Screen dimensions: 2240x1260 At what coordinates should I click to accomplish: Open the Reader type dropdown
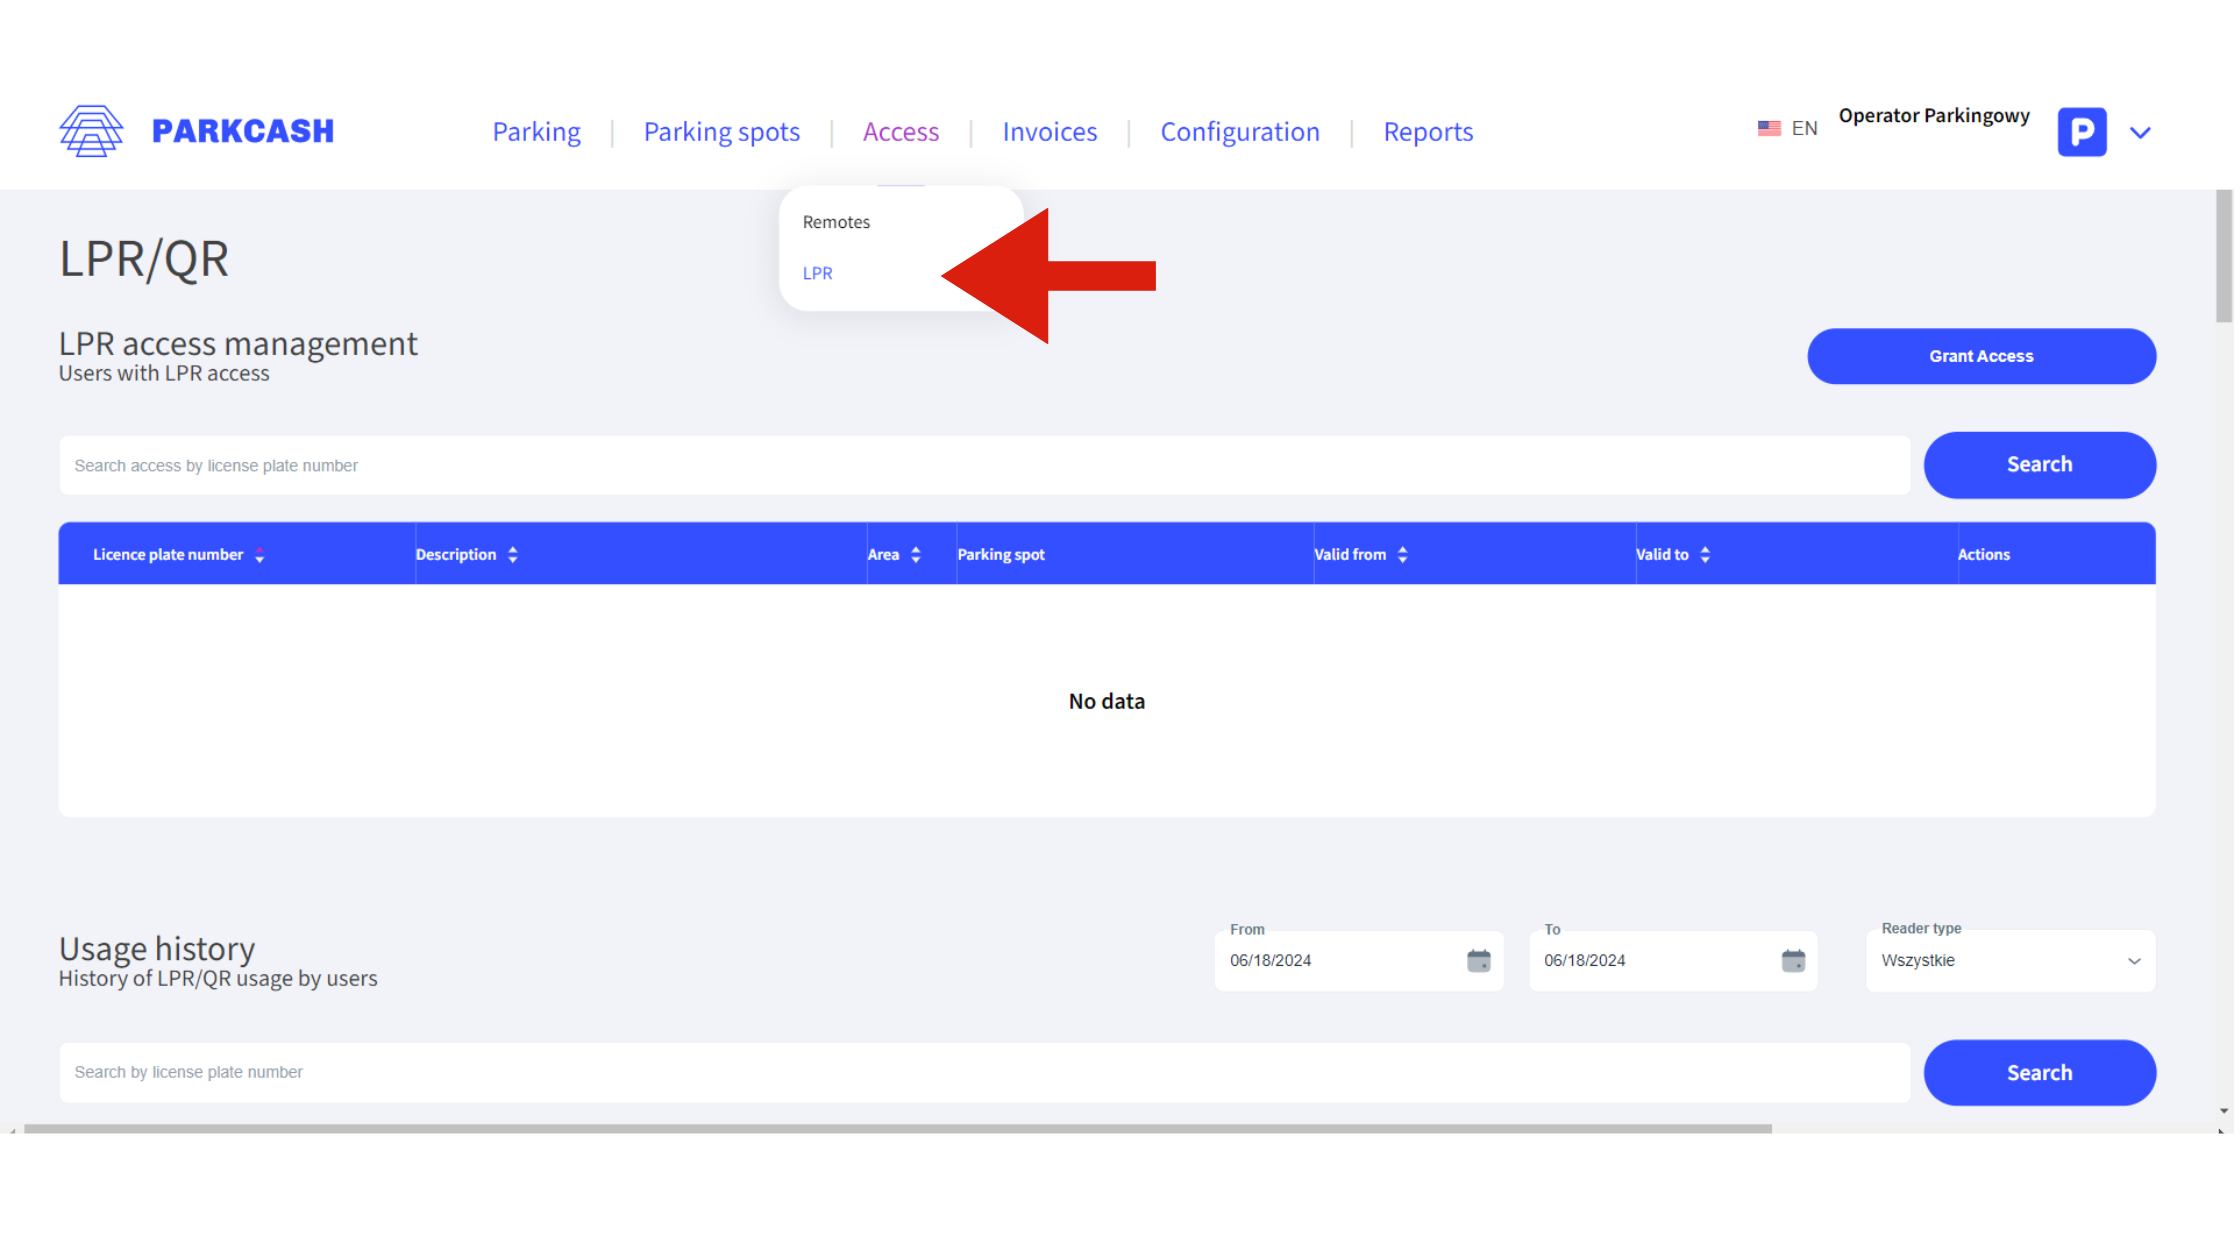(x=2010, y=961)
